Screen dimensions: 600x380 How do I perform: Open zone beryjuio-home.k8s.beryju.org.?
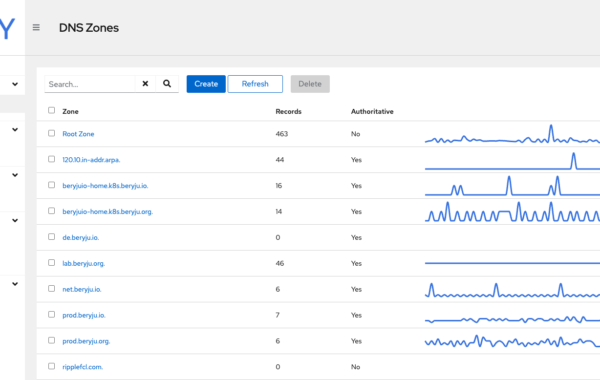[108, 212]
